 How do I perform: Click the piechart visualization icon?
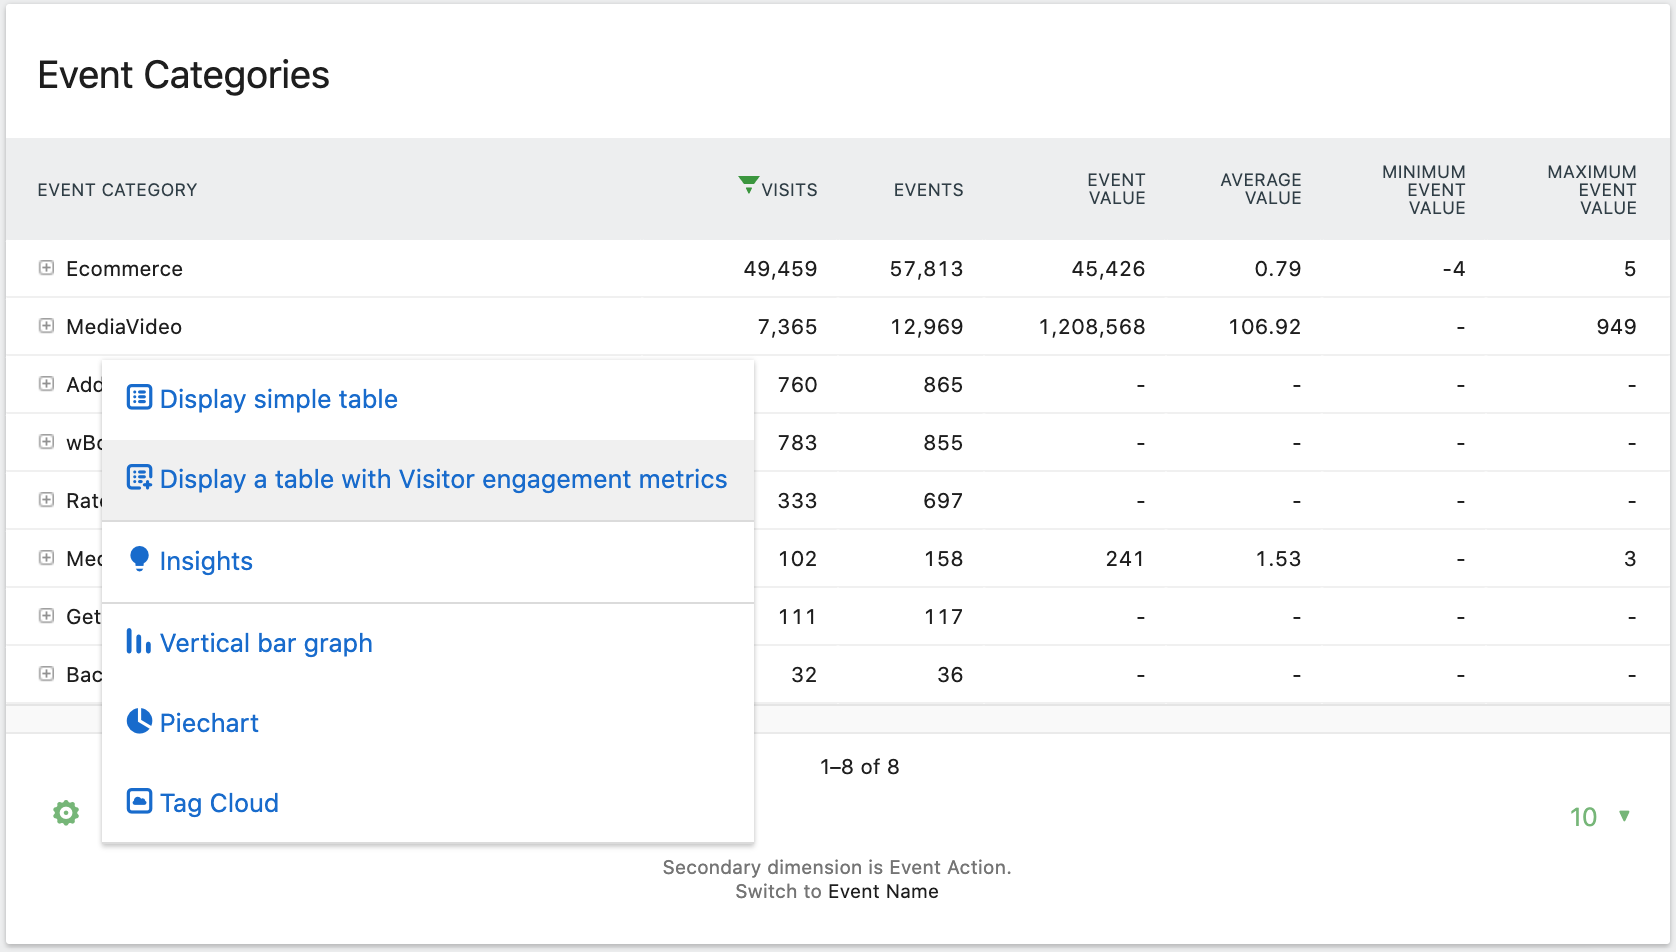tap(137, 721)
